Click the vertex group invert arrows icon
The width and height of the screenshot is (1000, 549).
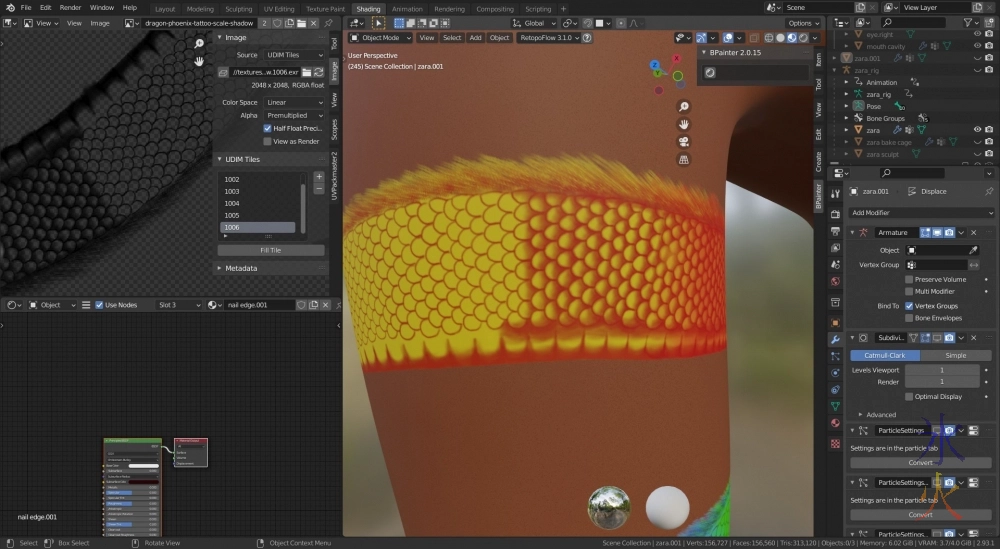pos(973,265)
